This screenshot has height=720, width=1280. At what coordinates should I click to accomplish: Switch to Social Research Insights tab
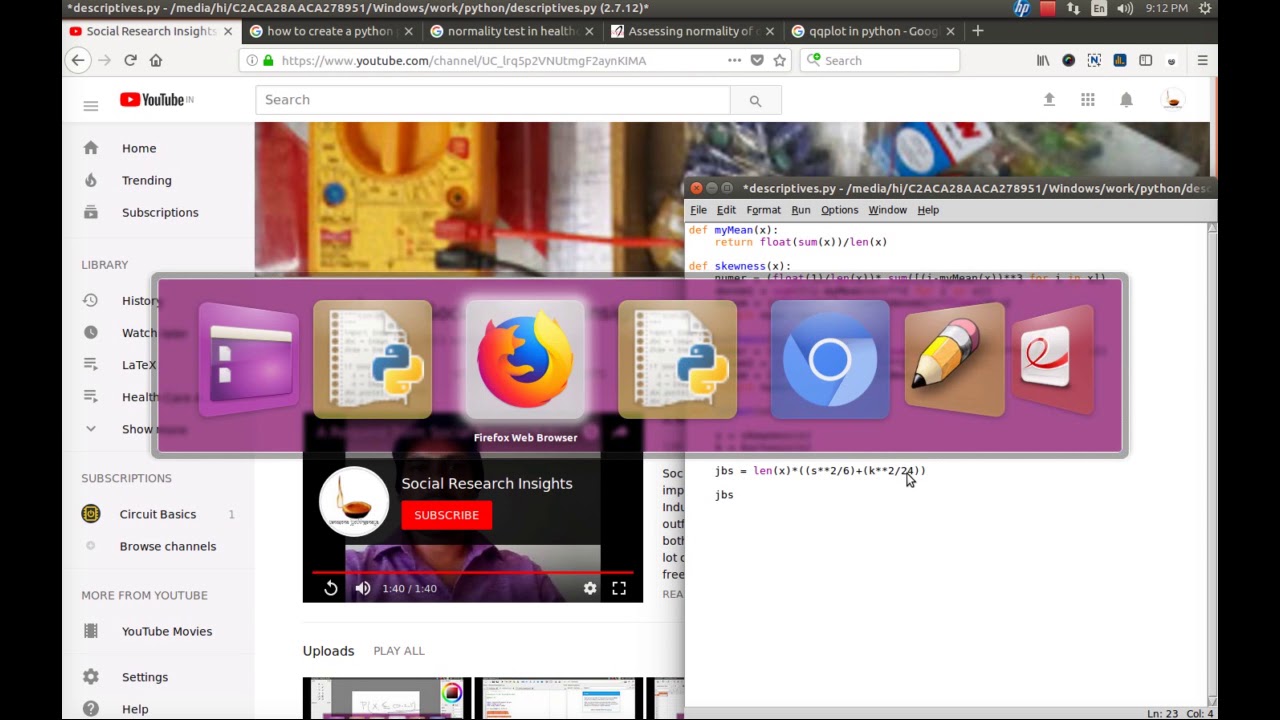pos(150,31)
